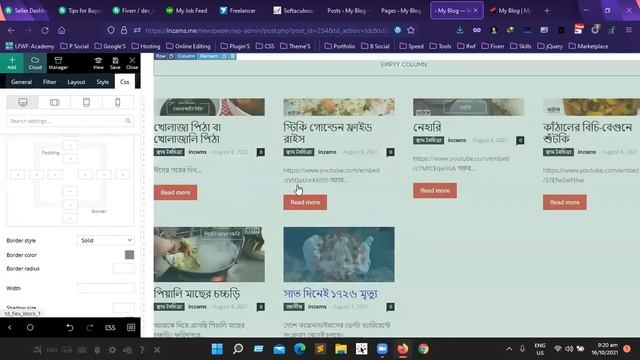This screenshot has height=360, width=640.
Task: Open the Theme'S bookmarks folder
Action: click(x=296, y=46)
